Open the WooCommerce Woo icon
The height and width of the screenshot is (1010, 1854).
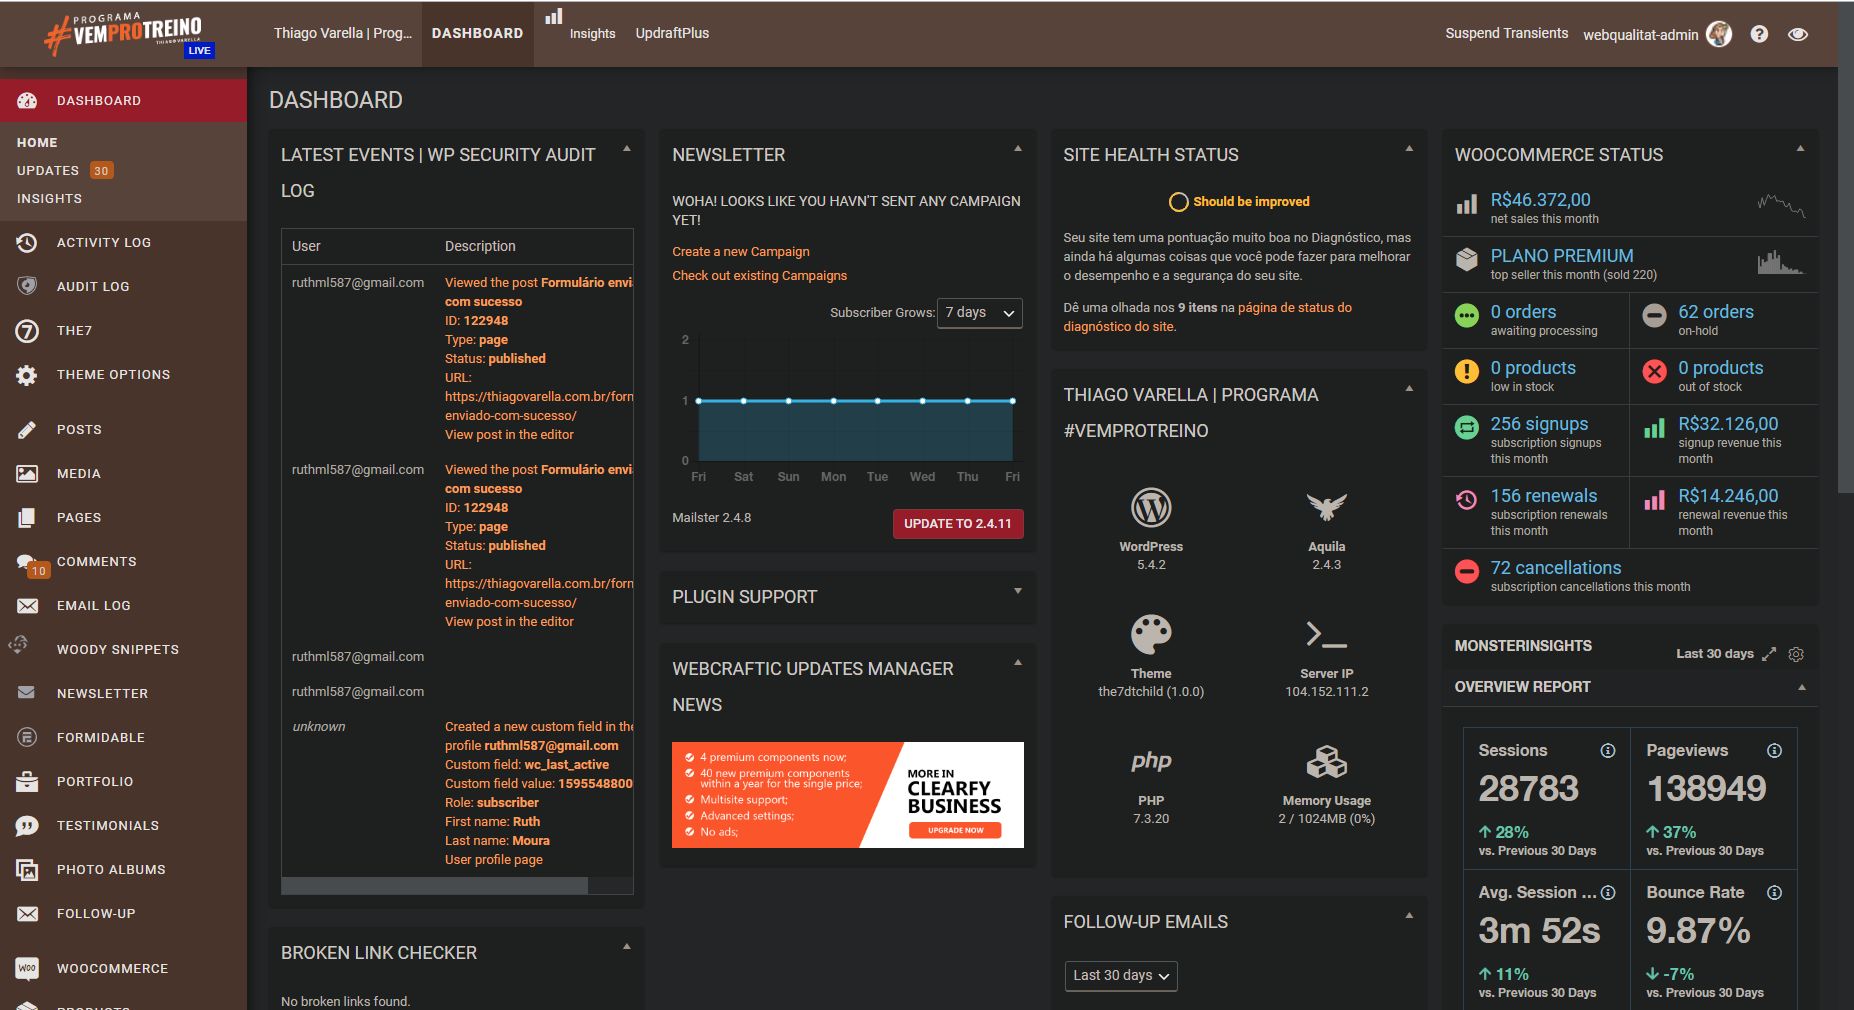[x=27, y=968]
